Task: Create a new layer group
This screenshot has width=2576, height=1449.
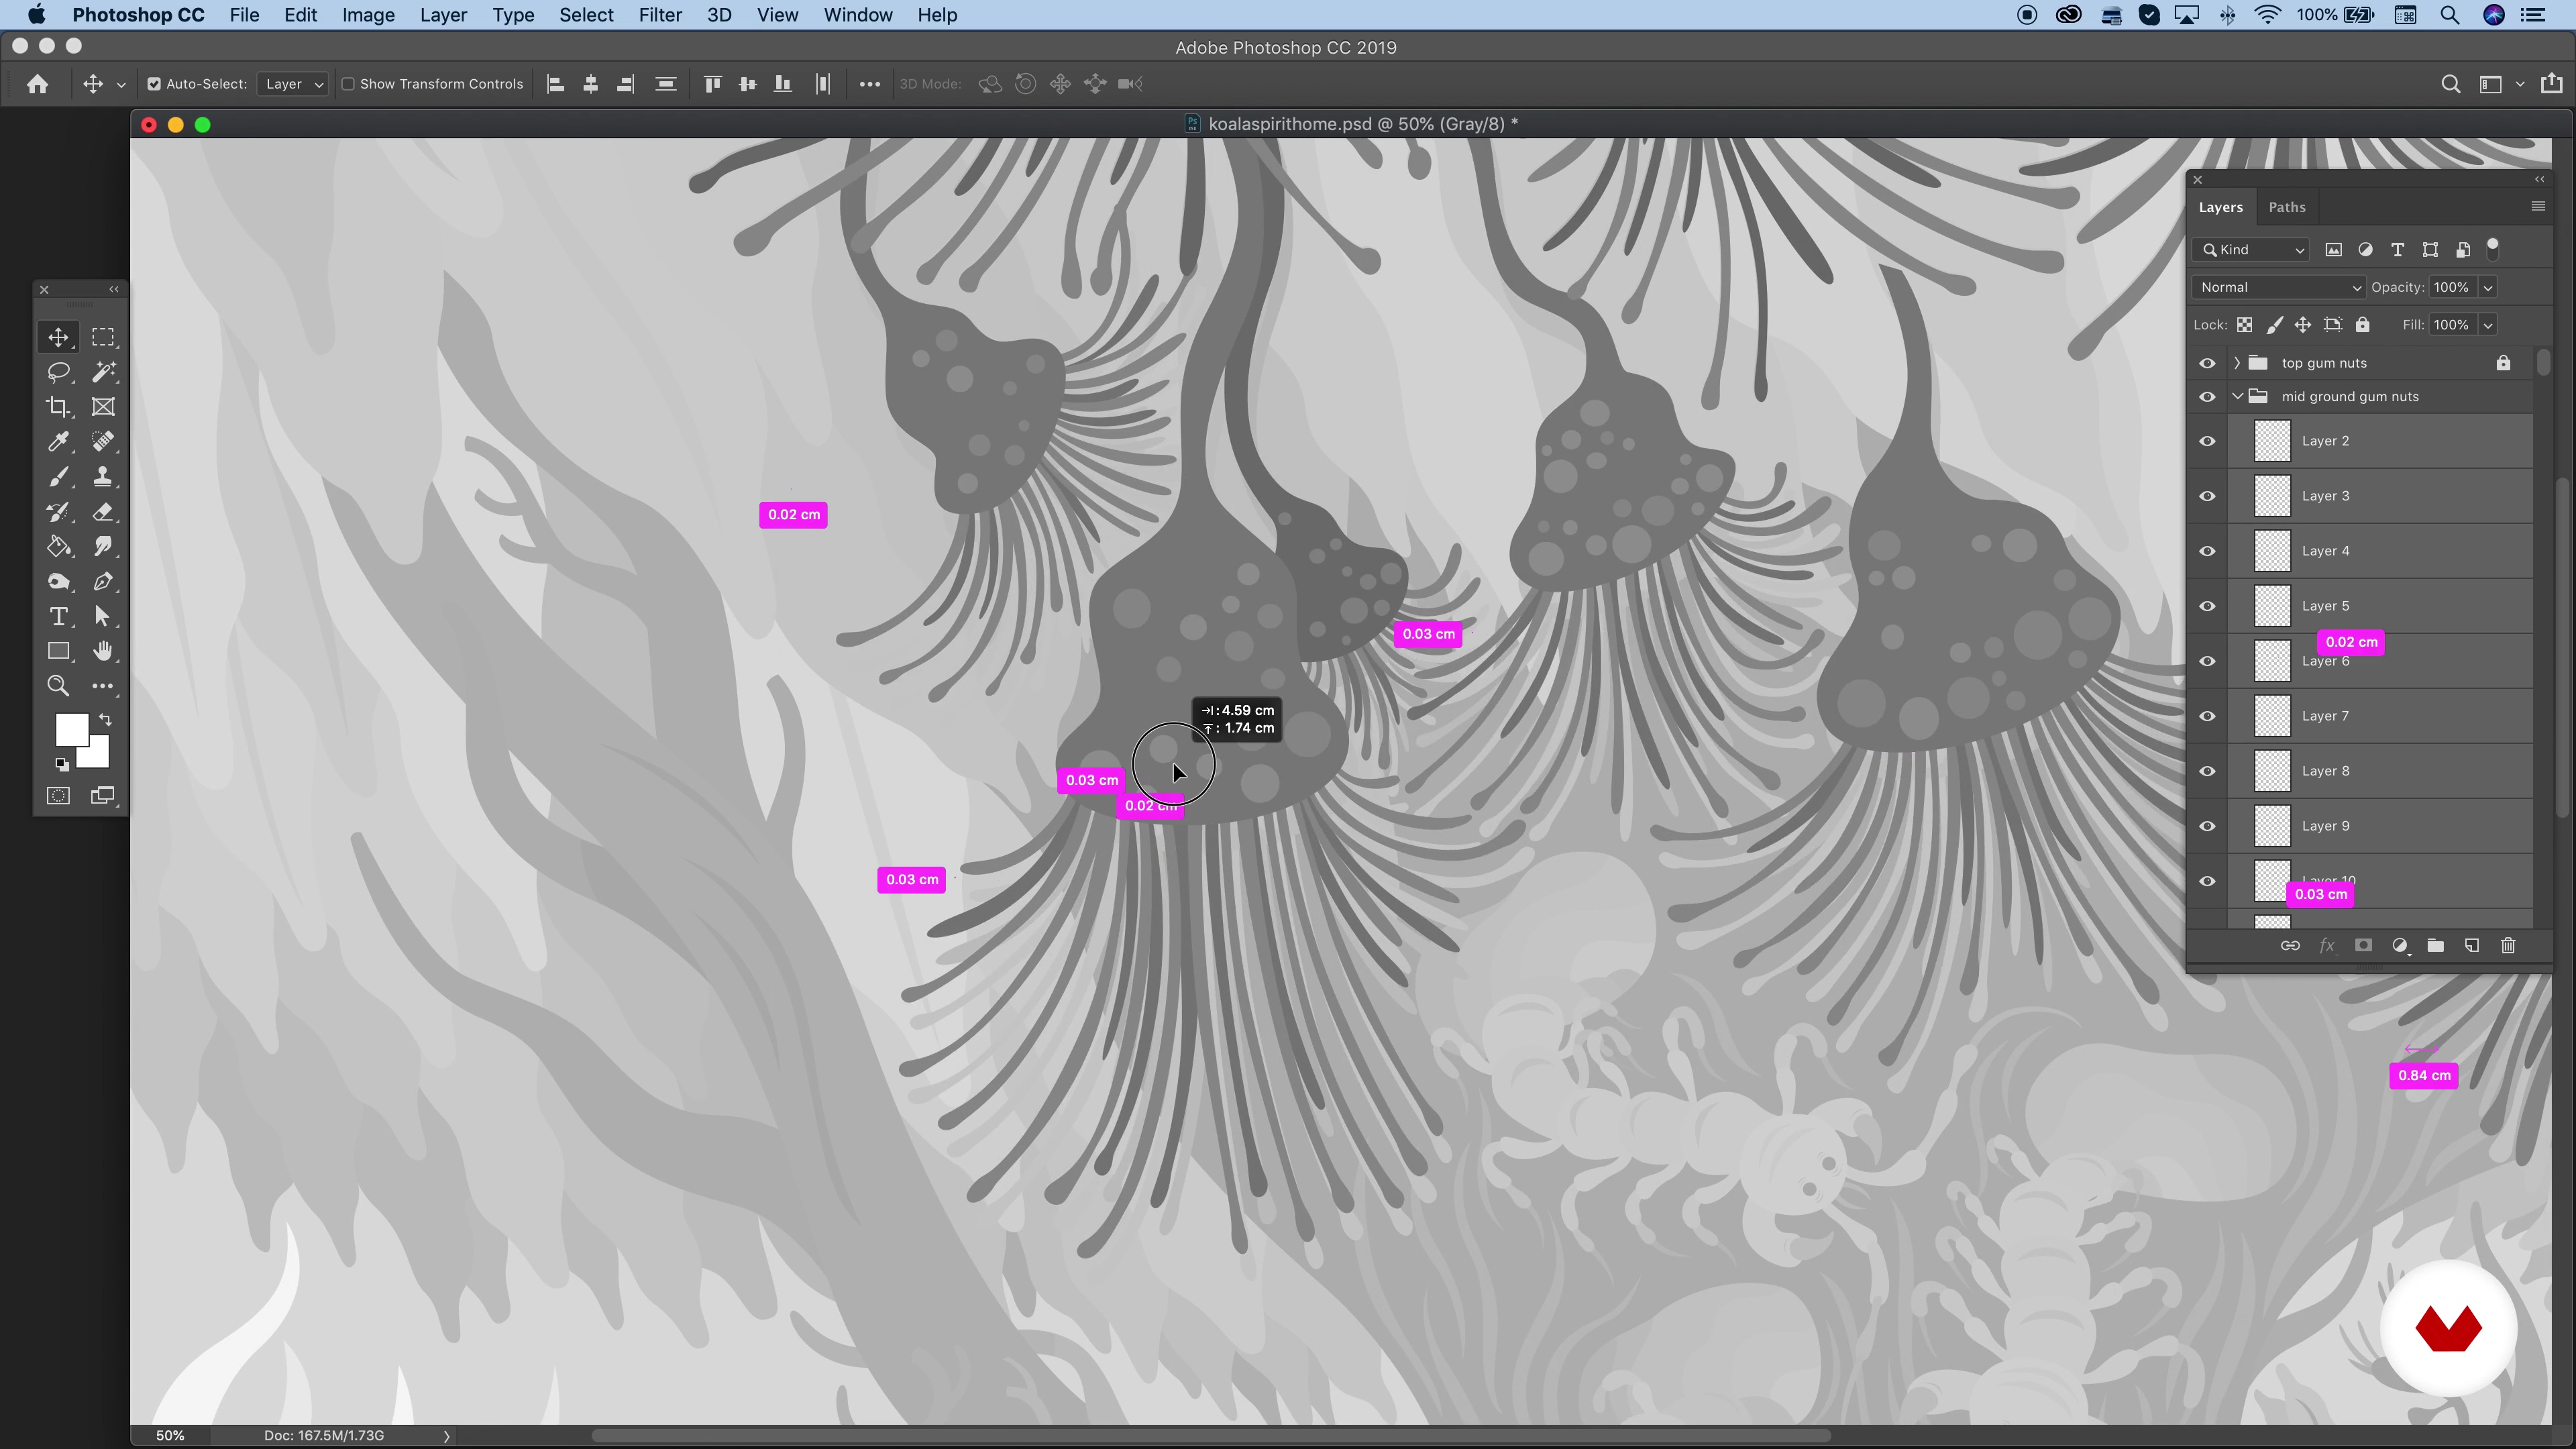Action: 2436,946
